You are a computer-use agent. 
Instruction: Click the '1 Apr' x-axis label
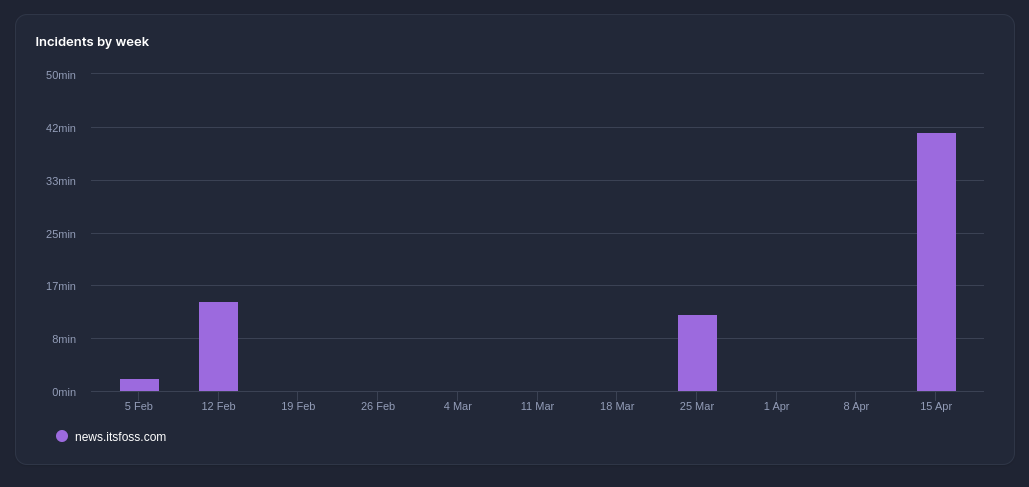pyautogui.click(x=776, y=406)
